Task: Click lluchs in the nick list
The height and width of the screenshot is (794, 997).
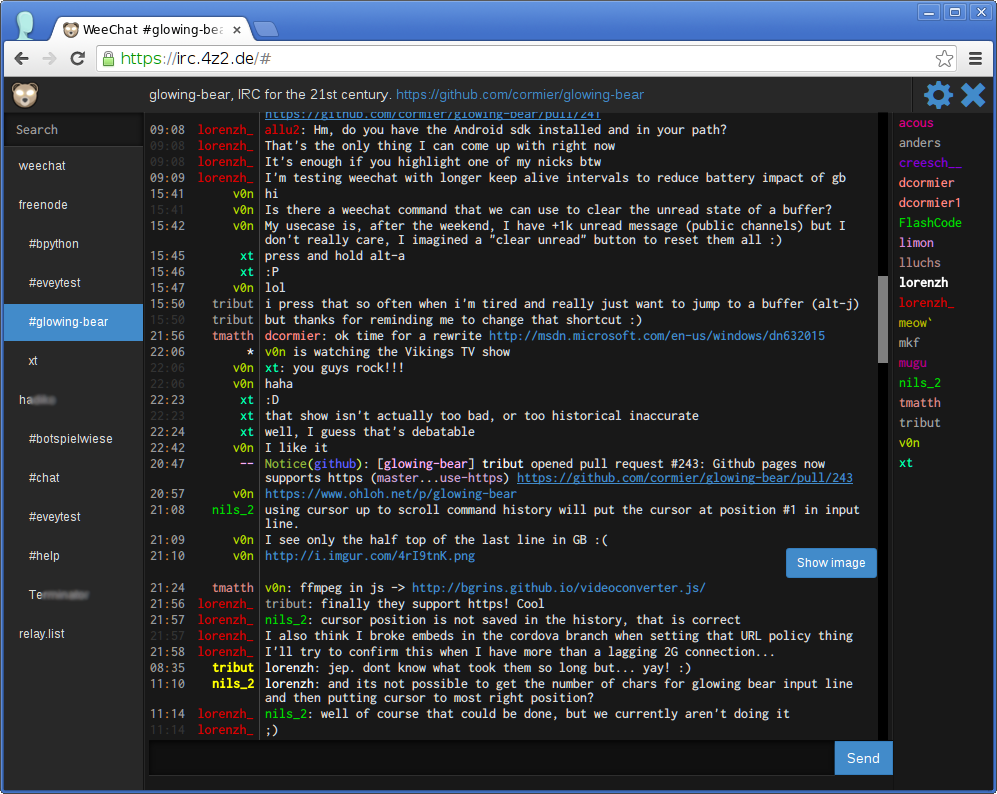Action: tap(919, 263)
